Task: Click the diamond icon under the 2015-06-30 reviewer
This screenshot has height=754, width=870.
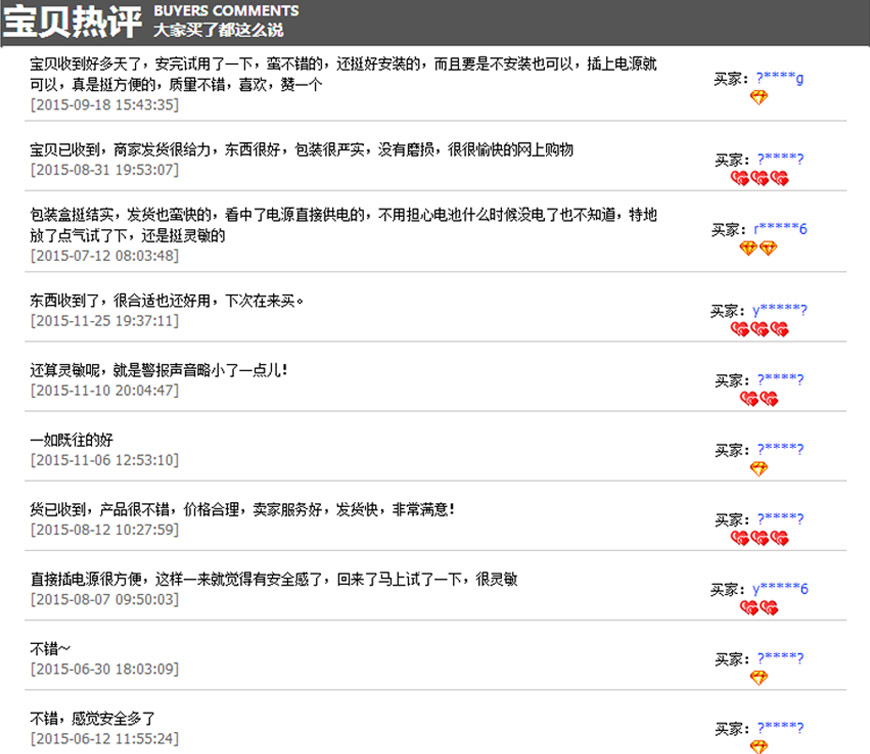Action: (761, 678)
